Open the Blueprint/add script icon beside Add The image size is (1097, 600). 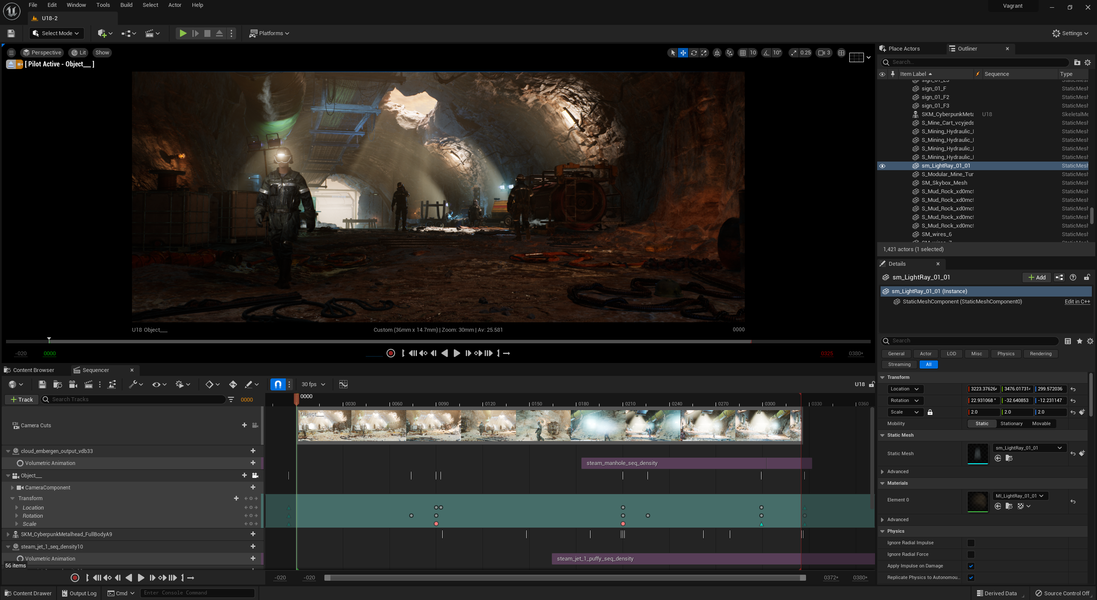pyautogui.click(x=1059, y=278)
